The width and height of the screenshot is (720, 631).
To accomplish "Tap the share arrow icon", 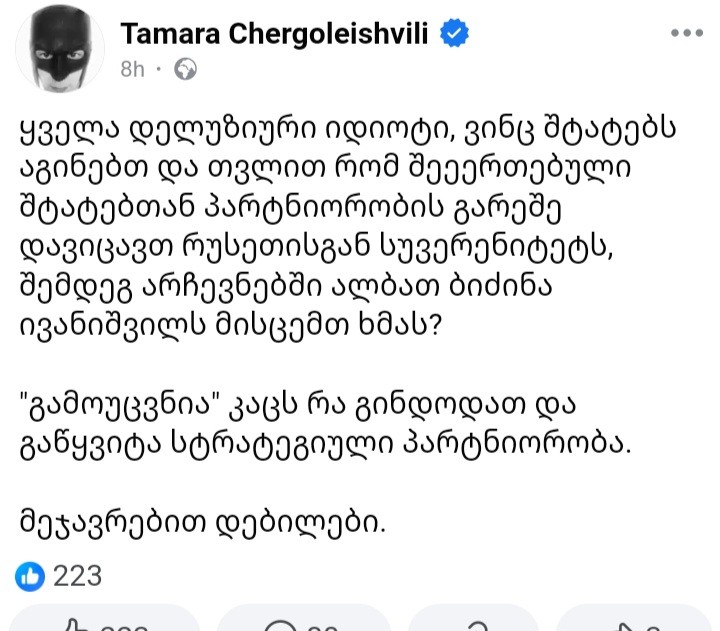I will click(x=621, y=627).
